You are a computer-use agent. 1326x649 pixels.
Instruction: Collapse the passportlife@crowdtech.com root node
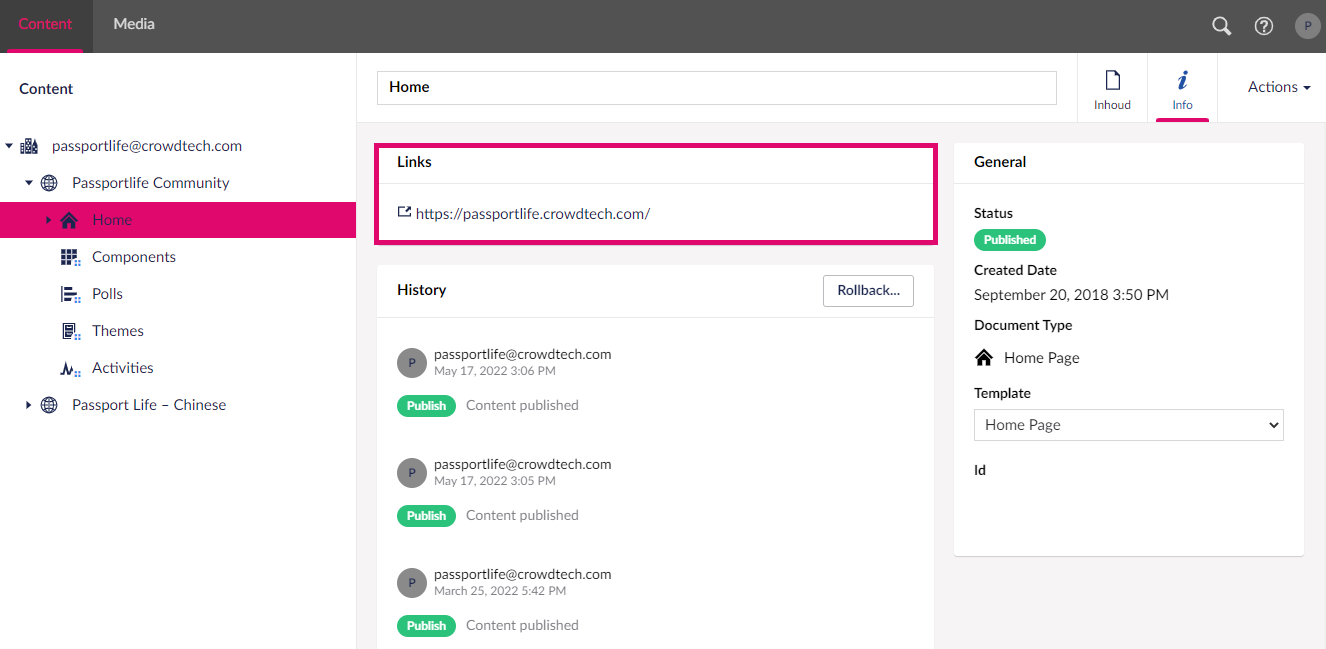(9, 146)
